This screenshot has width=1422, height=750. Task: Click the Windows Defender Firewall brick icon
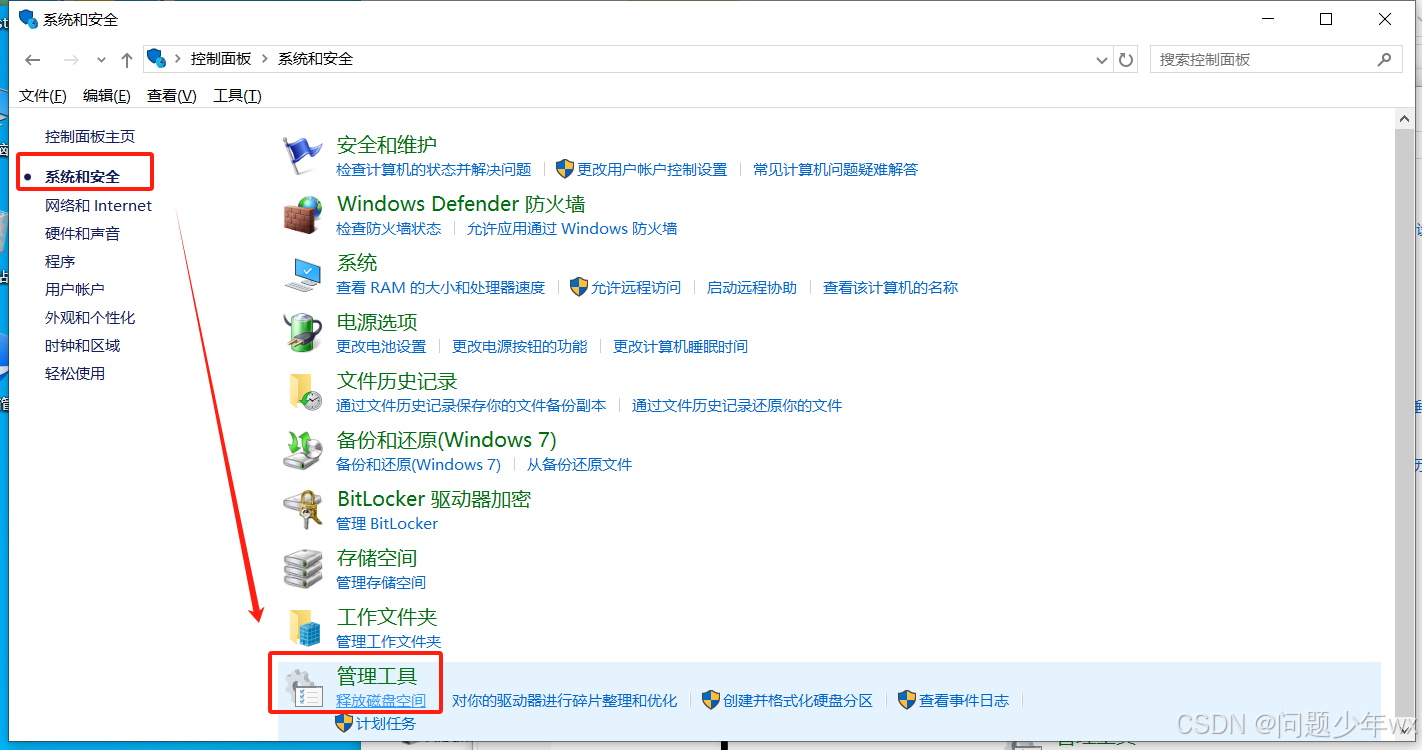pos(303,214)
